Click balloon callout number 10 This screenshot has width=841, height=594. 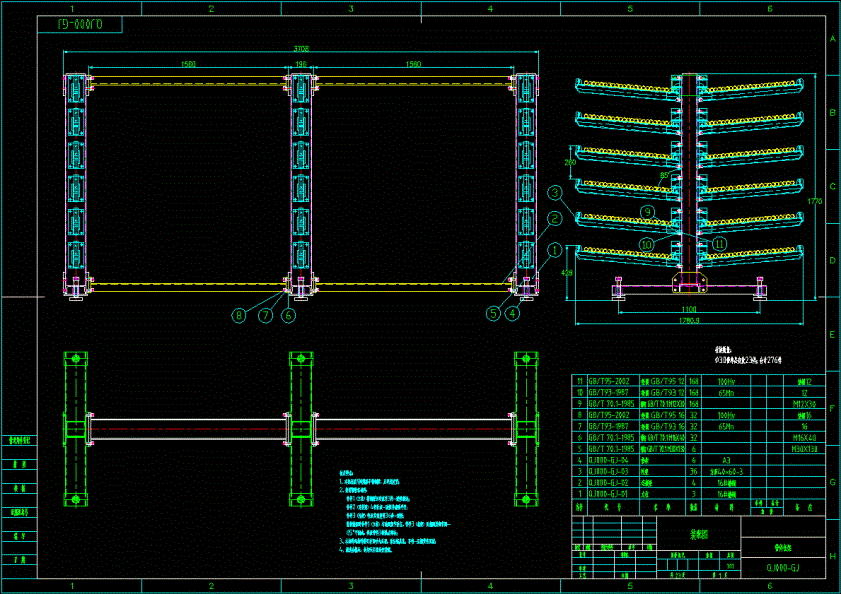tap(647, 245)
